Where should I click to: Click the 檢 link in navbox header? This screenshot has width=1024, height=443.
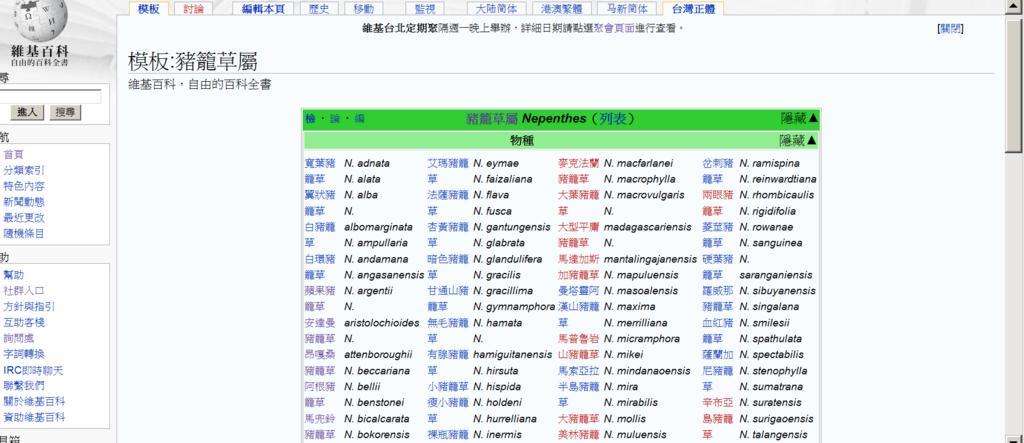(x=310, y=119)
